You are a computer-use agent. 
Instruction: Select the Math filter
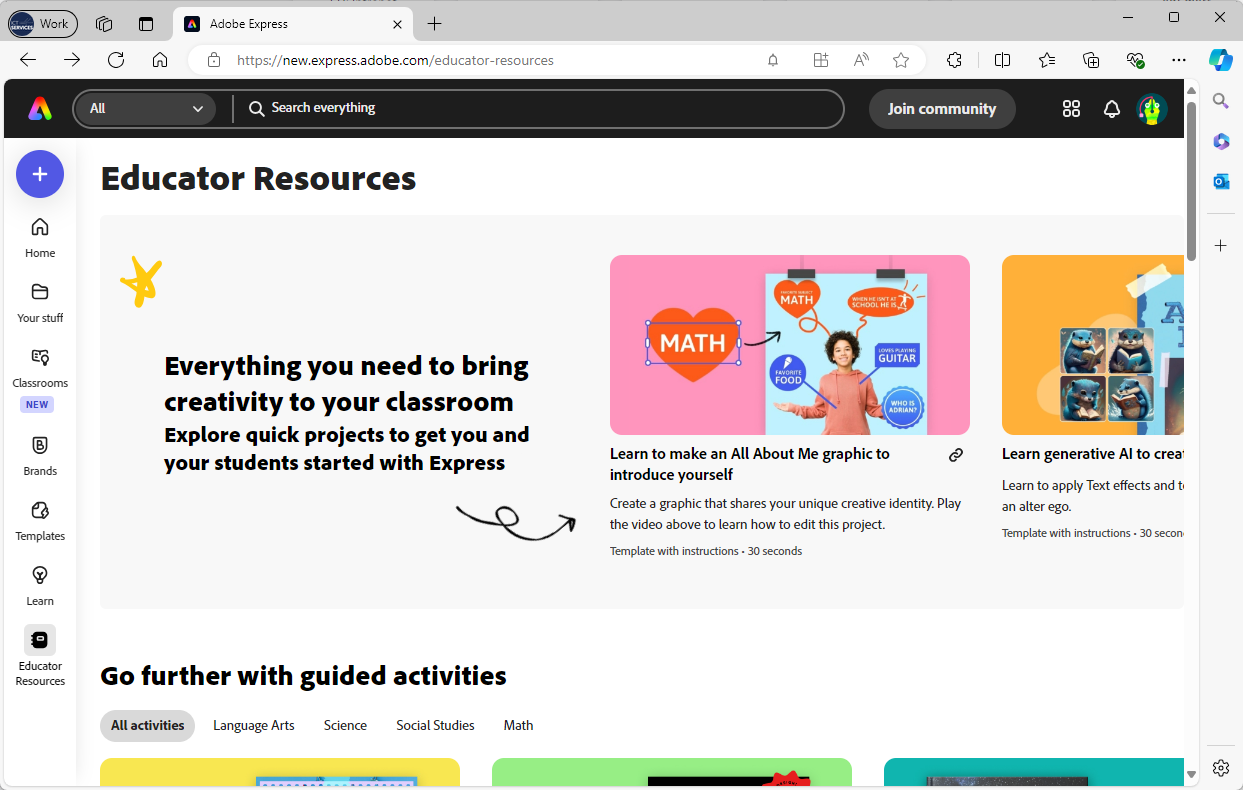[x=518, y=726]
